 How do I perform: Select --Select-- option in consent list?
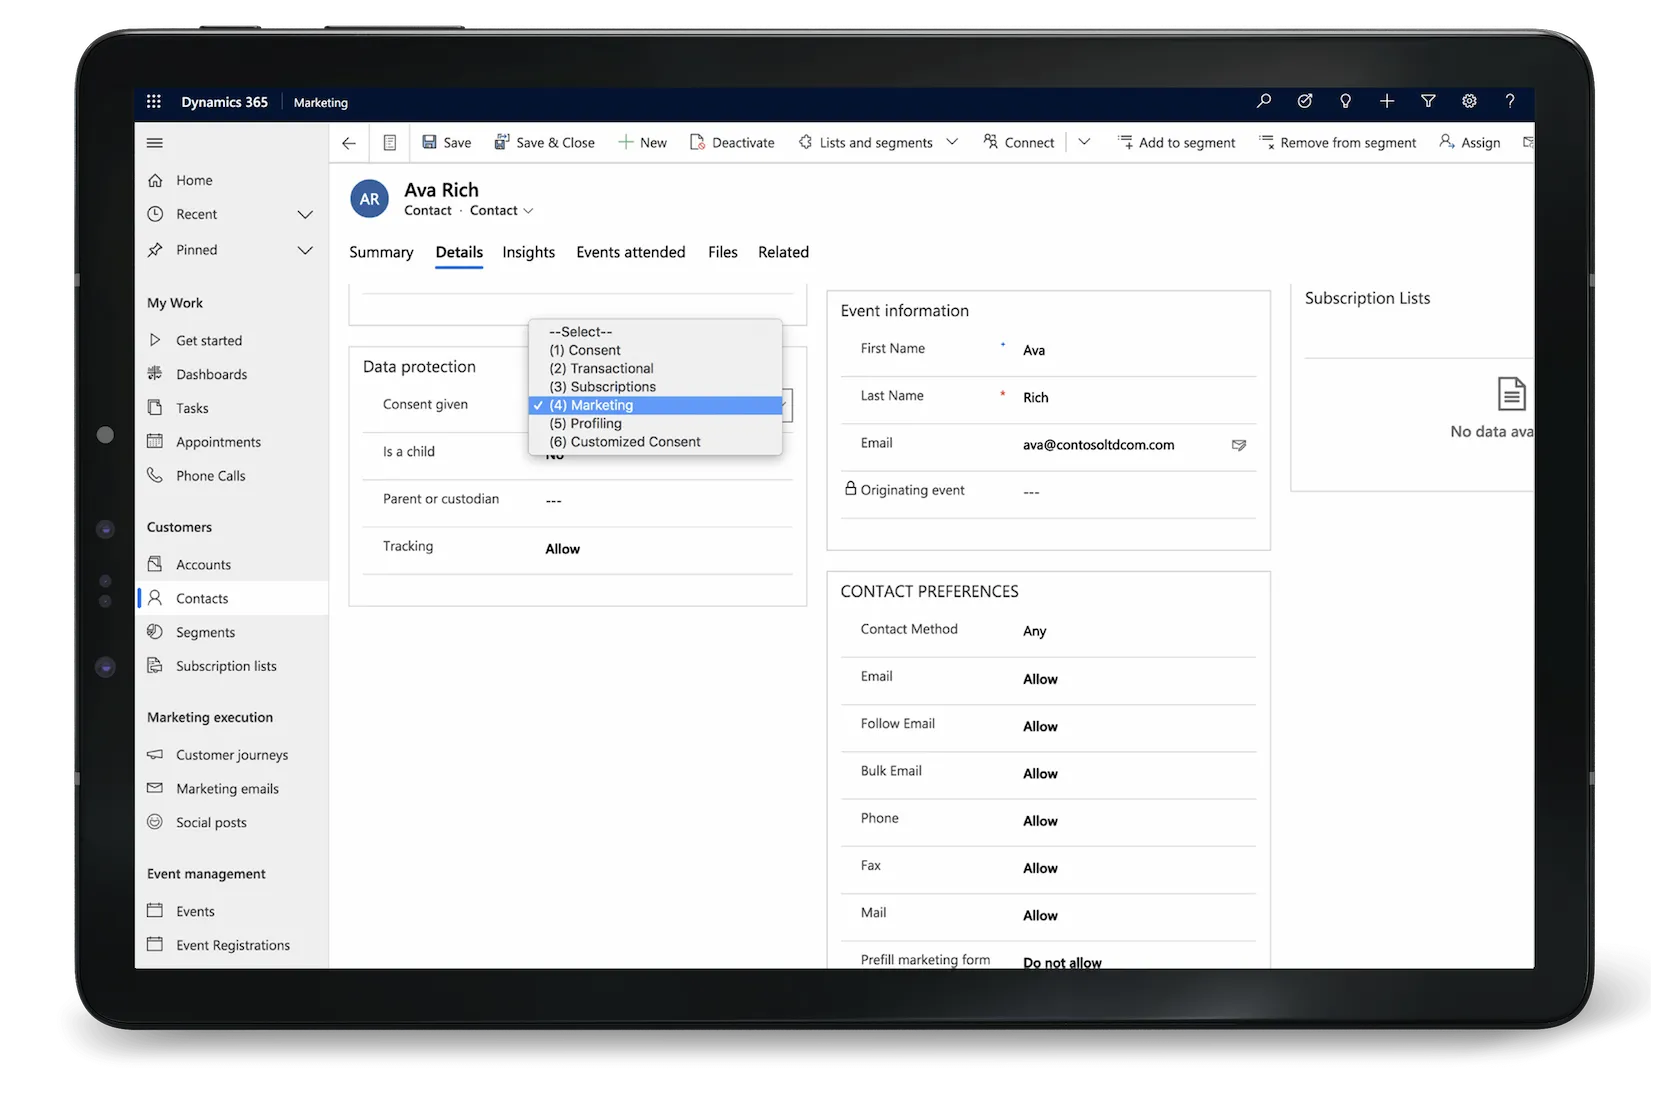click(655, 332)
